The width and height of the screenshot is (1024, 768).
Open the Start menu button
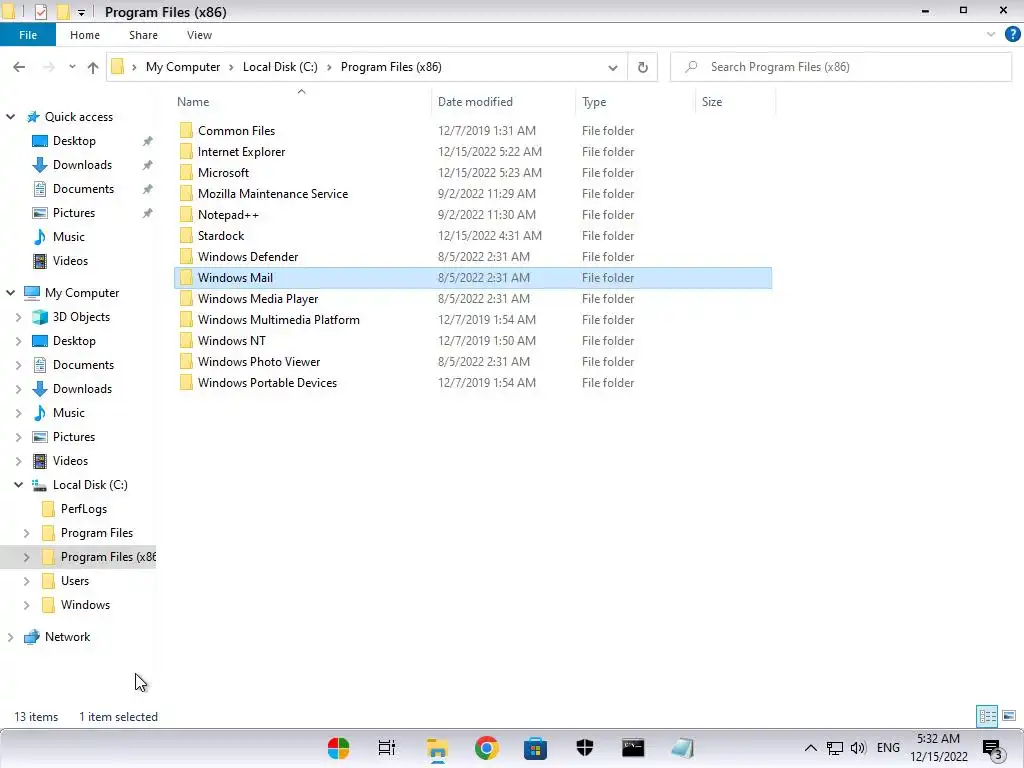tap(338, 748)
